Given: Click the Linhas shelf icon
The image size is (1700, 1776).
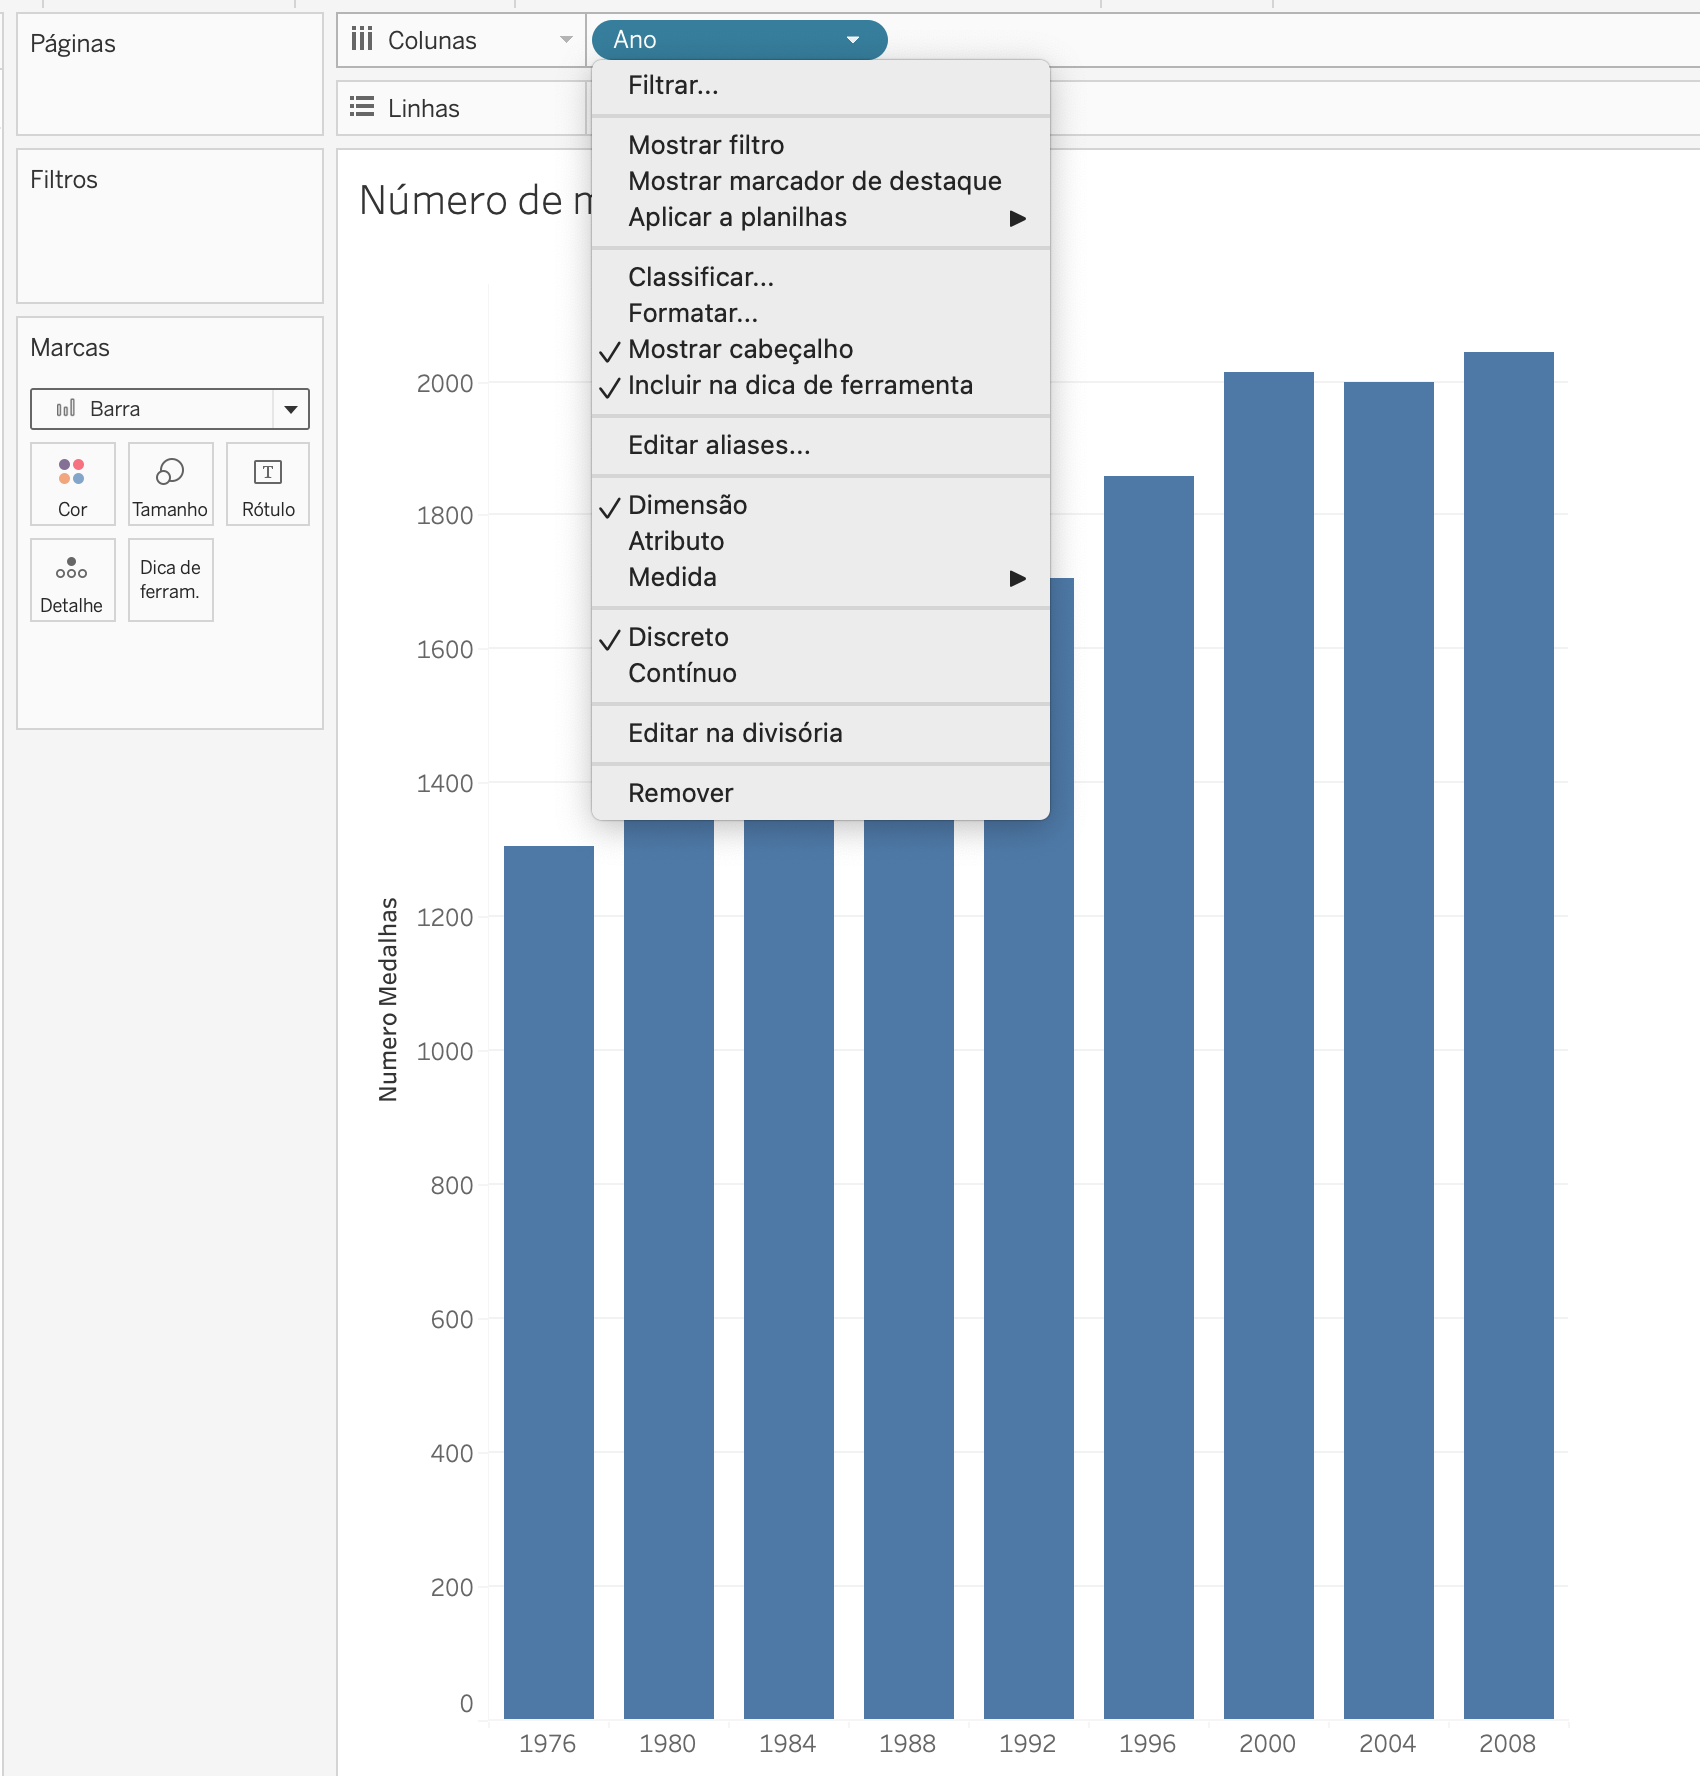Looking at the screenshot, I should pyautogui.click(x=362, y=108).
